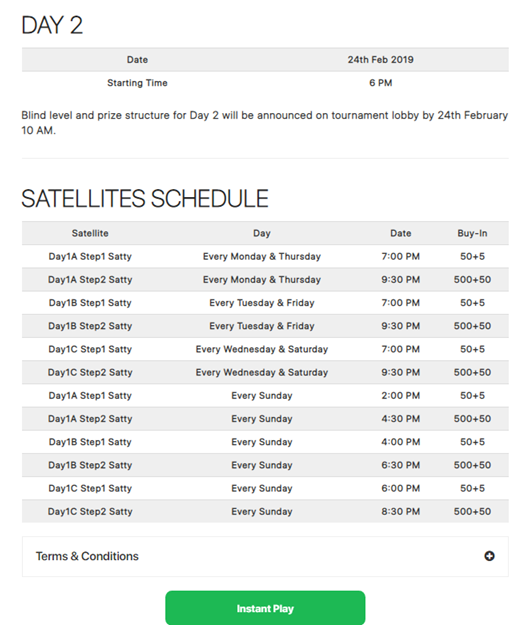Click the Day1B Step2 Satty Tuesday & Friday row
530x635 pixels.
pyautogui.click(x=265, y=326)
